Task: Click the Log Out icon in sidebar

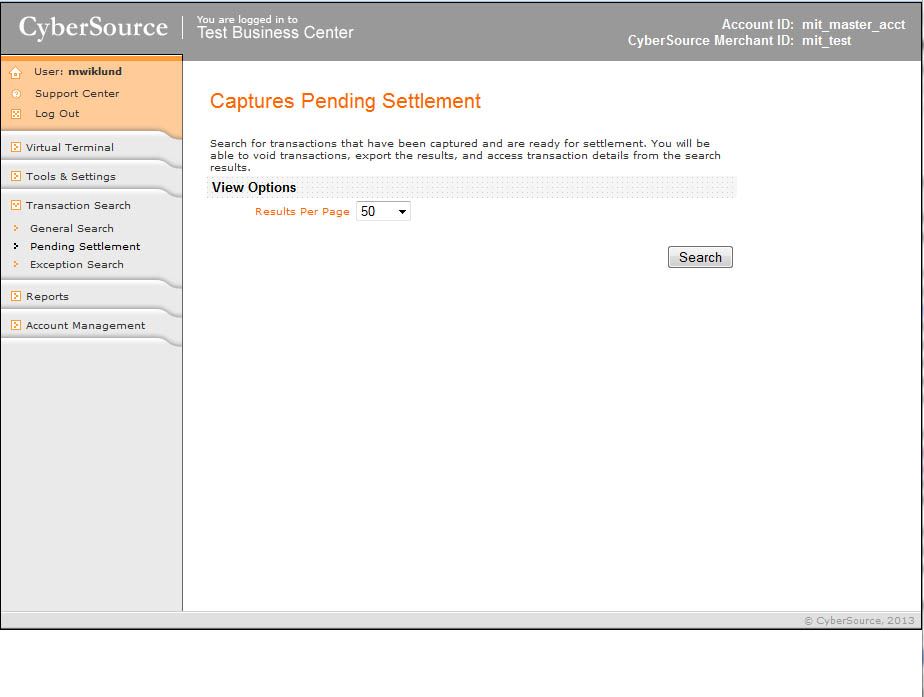Action: pyautogui.click(x=16, y=114)
